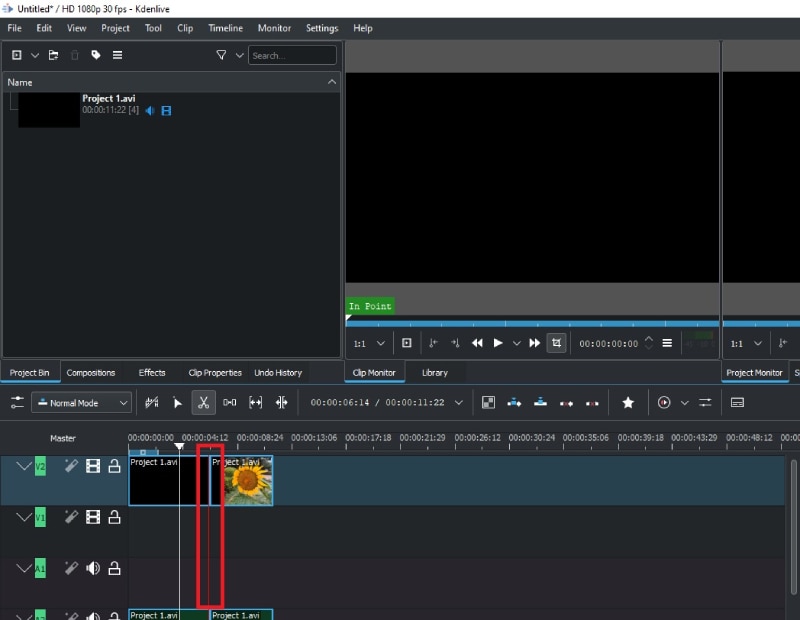Select the Project Monitor tab
This screenshot has height=620, width=800.
(754, 373)
